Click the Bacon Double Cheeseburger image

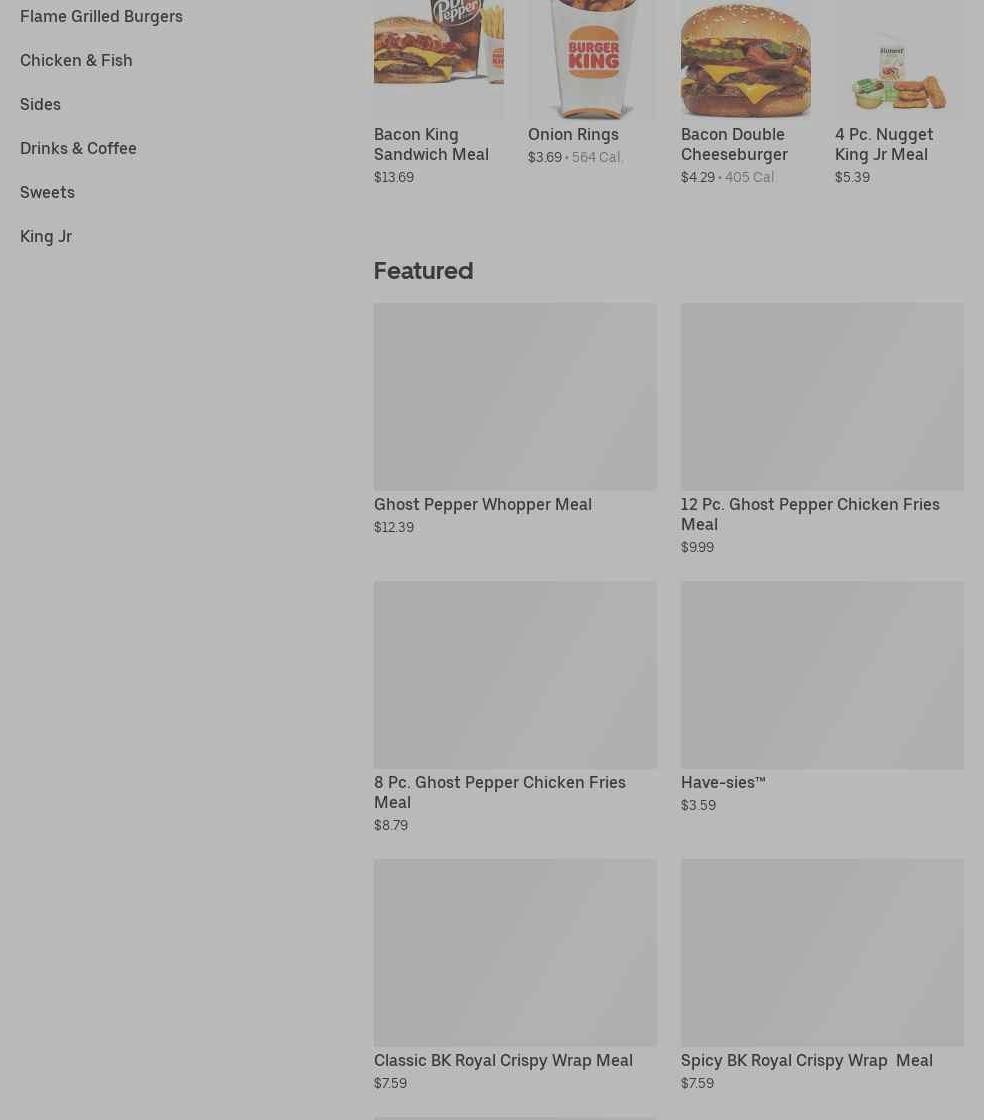tap(745, 59)
